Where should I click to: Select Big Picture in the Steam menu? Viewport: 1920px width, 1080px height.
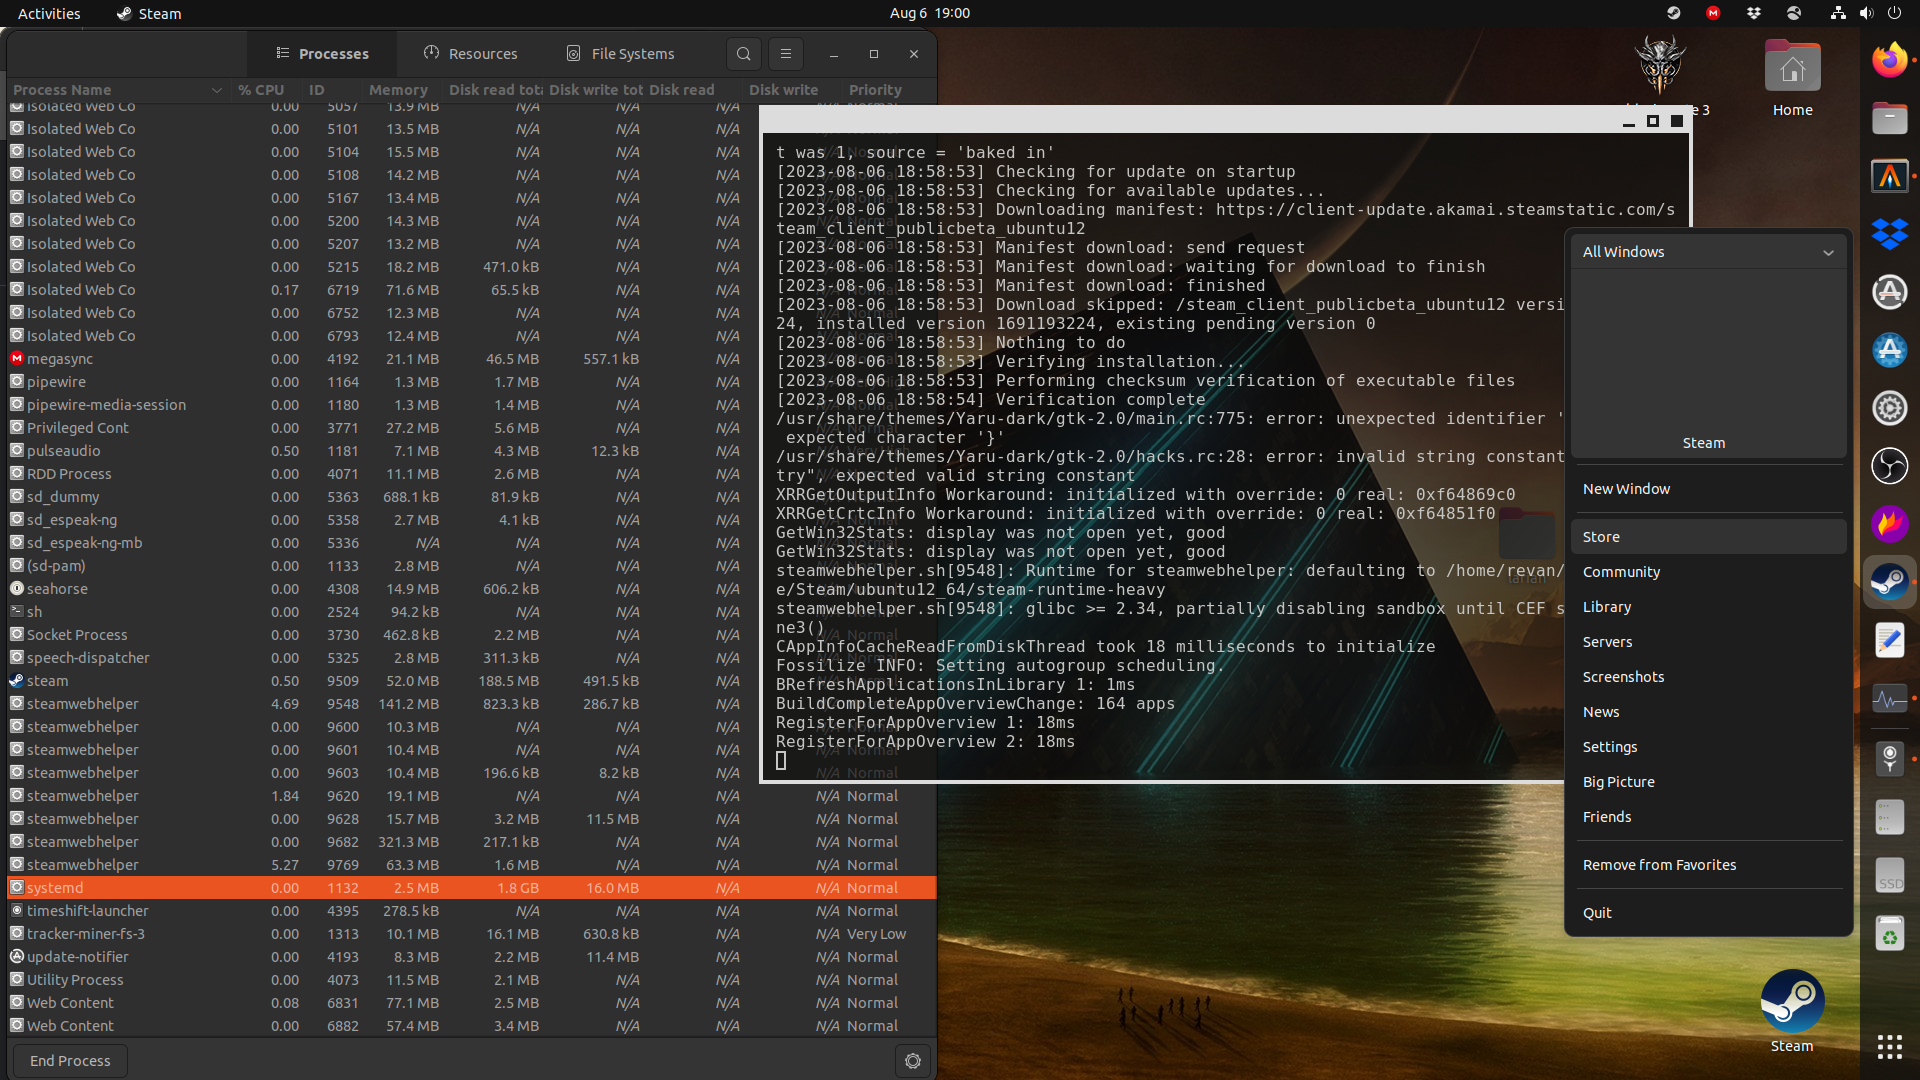coord(1618,781)
